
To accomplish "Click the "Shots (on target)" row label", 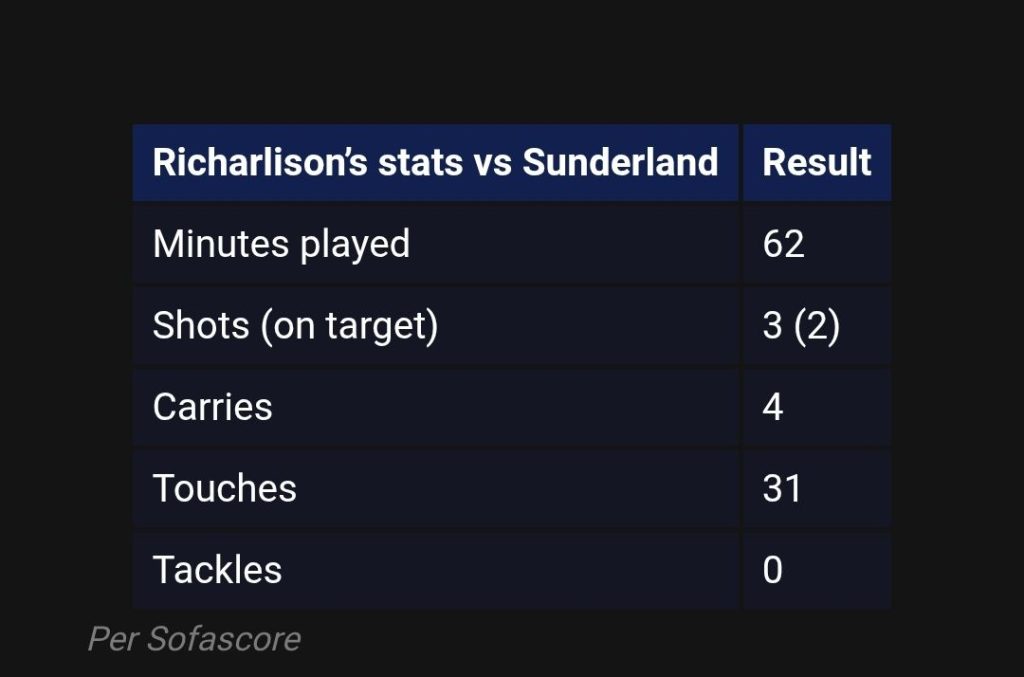I will [x=295, y=326].
